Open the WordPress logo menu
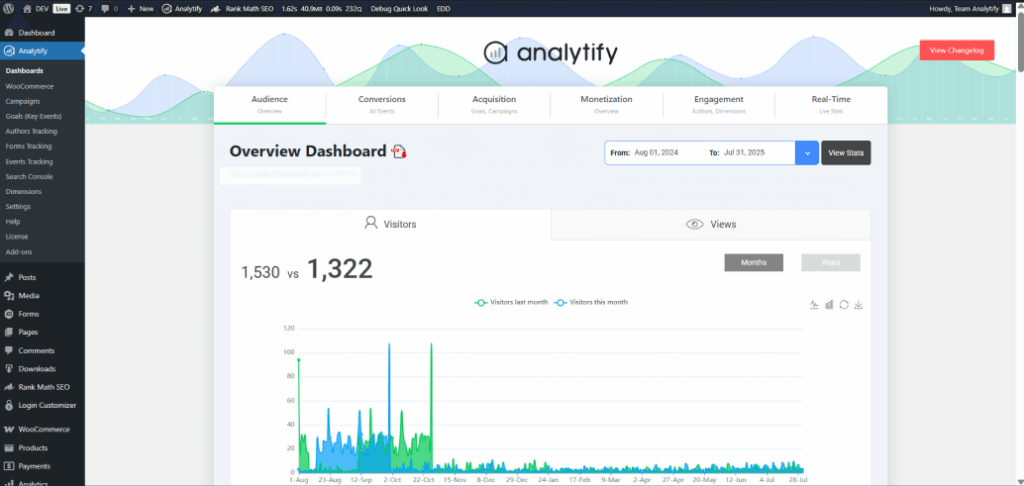 coord(9,8)
